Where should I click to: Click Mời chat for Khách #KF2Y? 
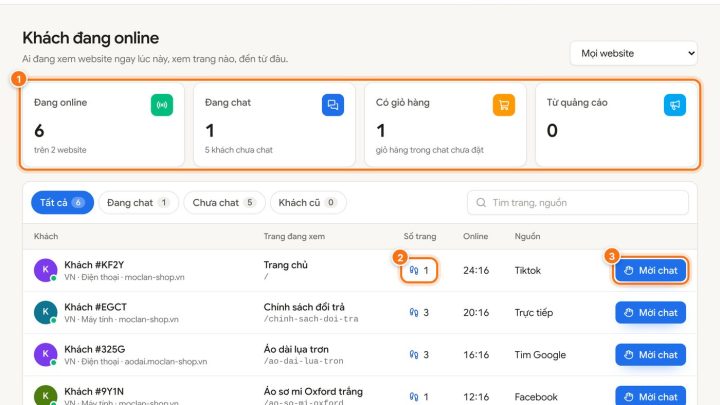tap(650, 270)
